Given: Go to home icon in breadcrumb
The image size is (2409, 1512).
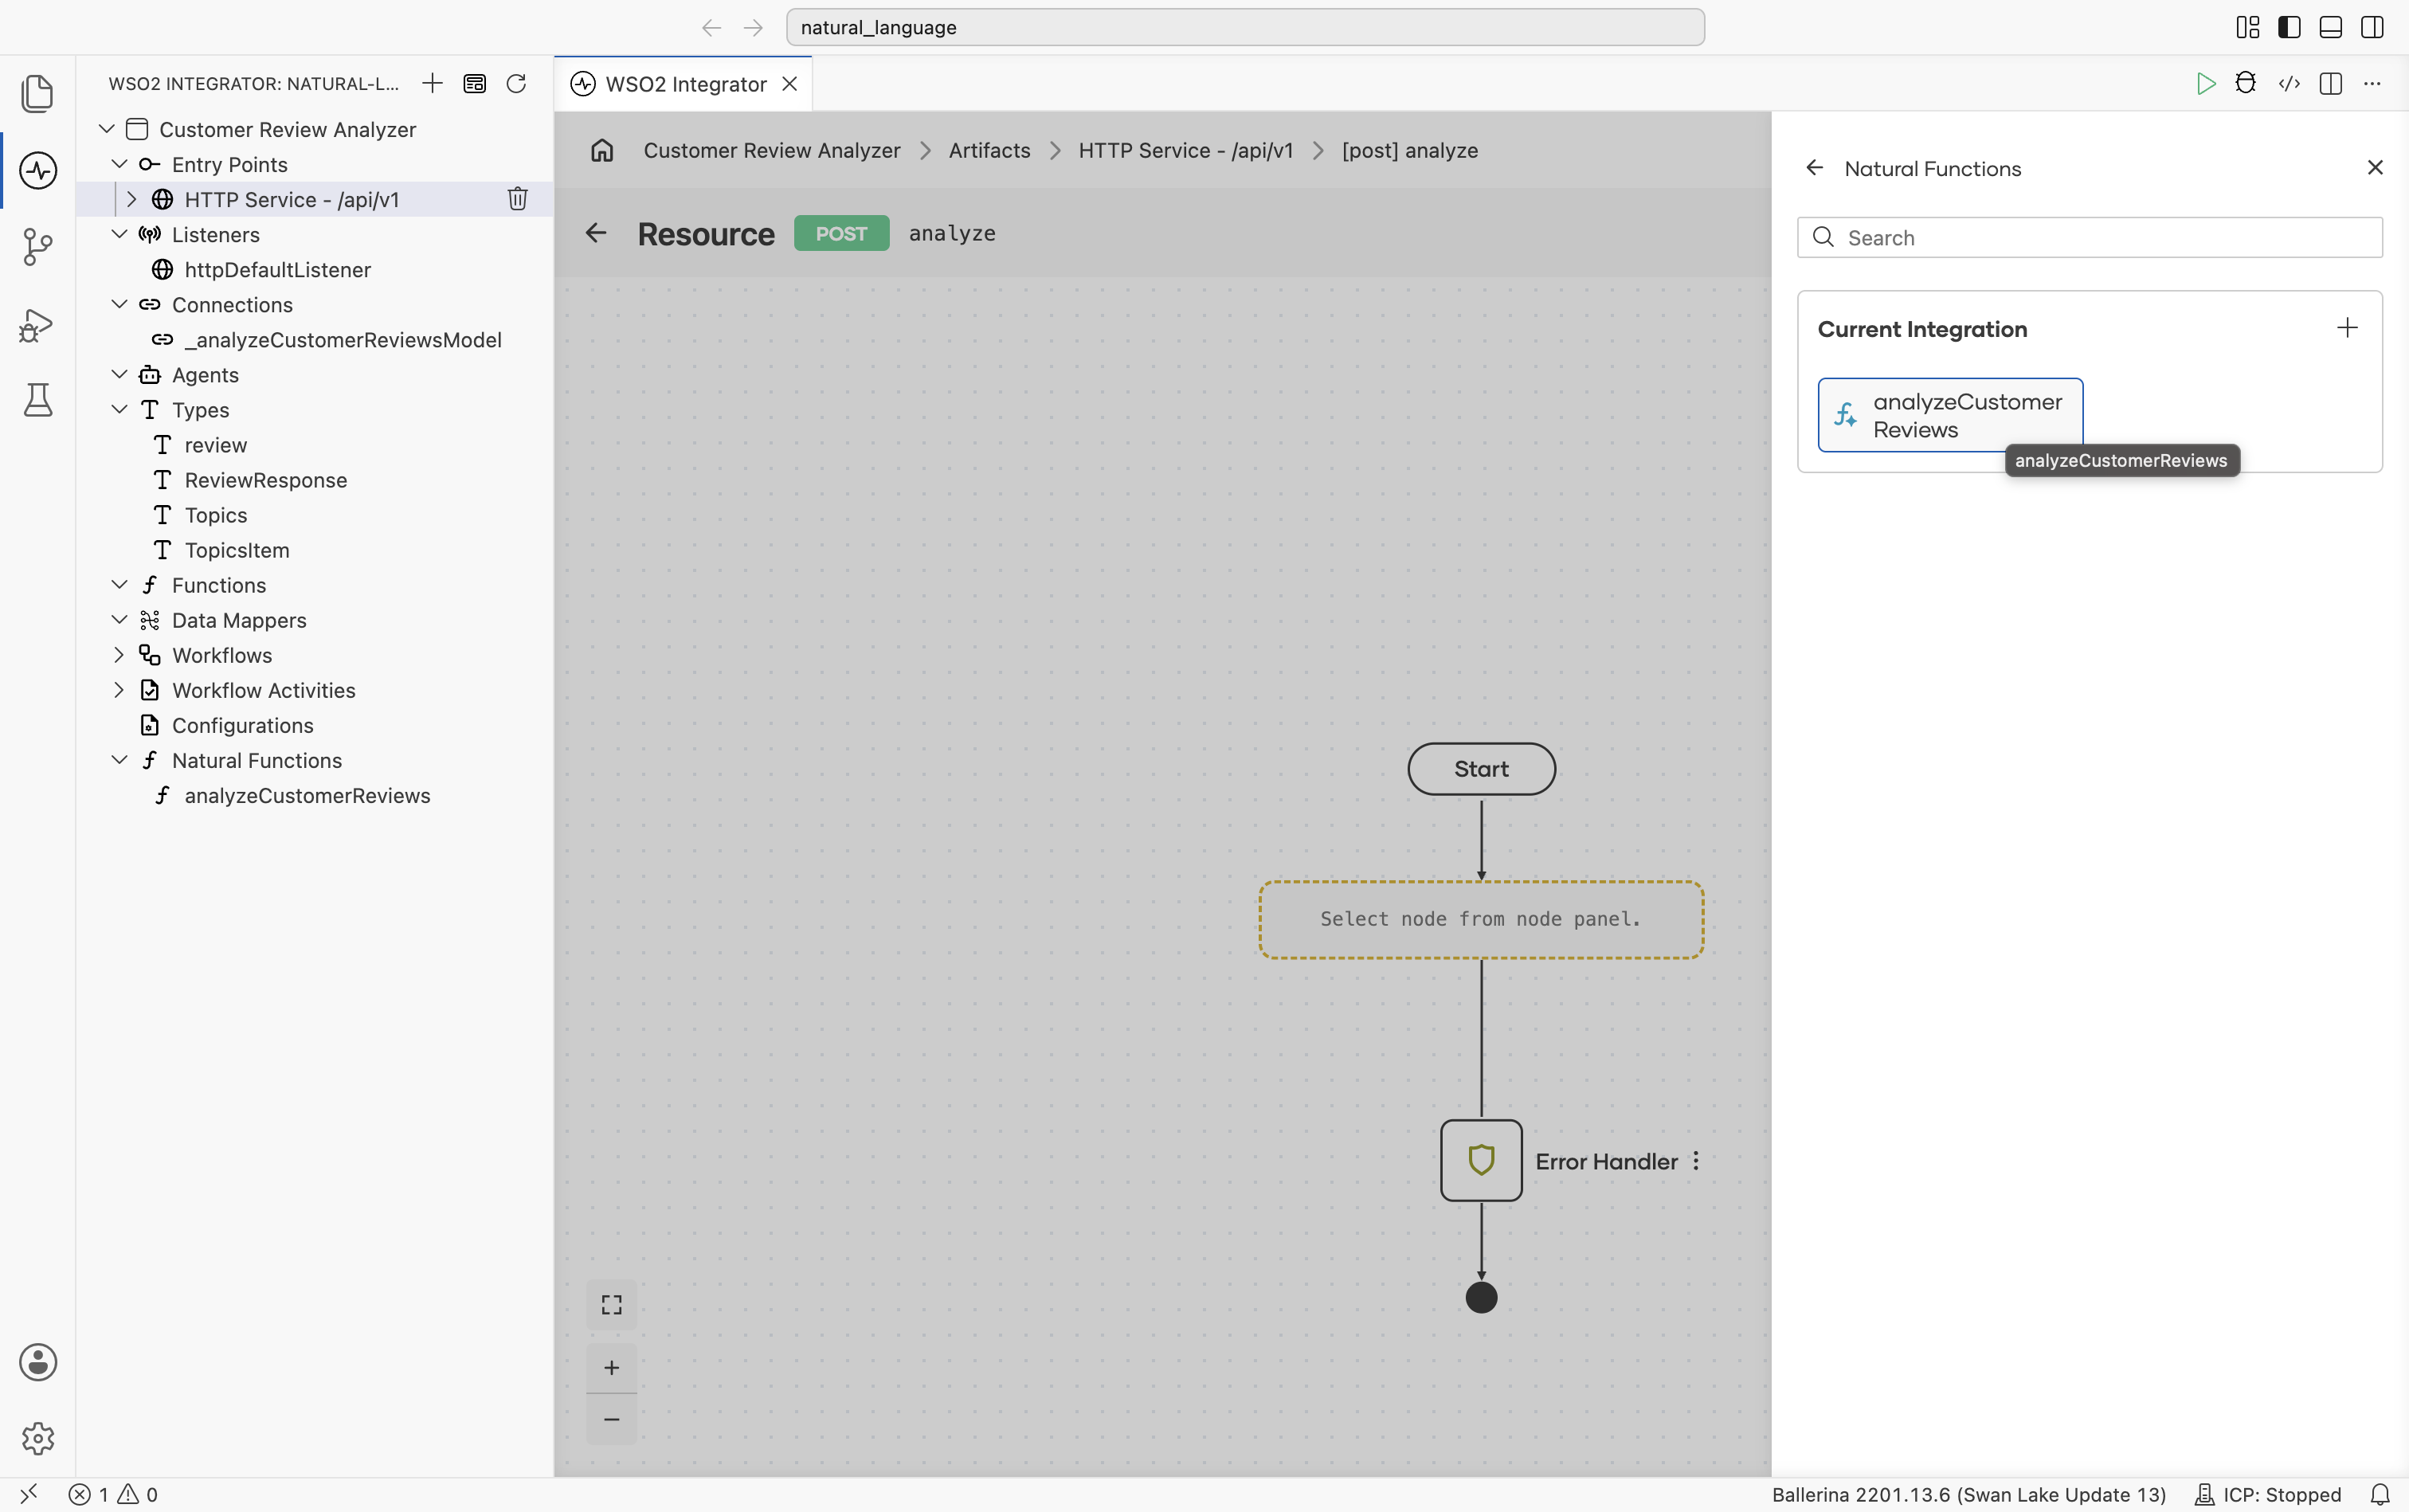Looking at the screenshot, I should coord(602,150).
